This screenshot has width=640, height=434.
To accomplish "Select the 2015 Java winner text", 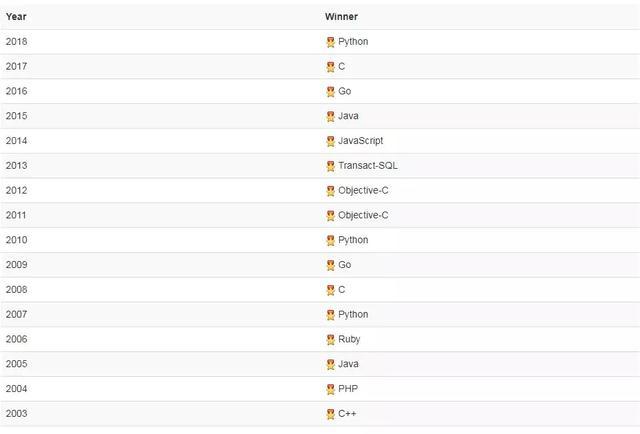I will 348,116.
